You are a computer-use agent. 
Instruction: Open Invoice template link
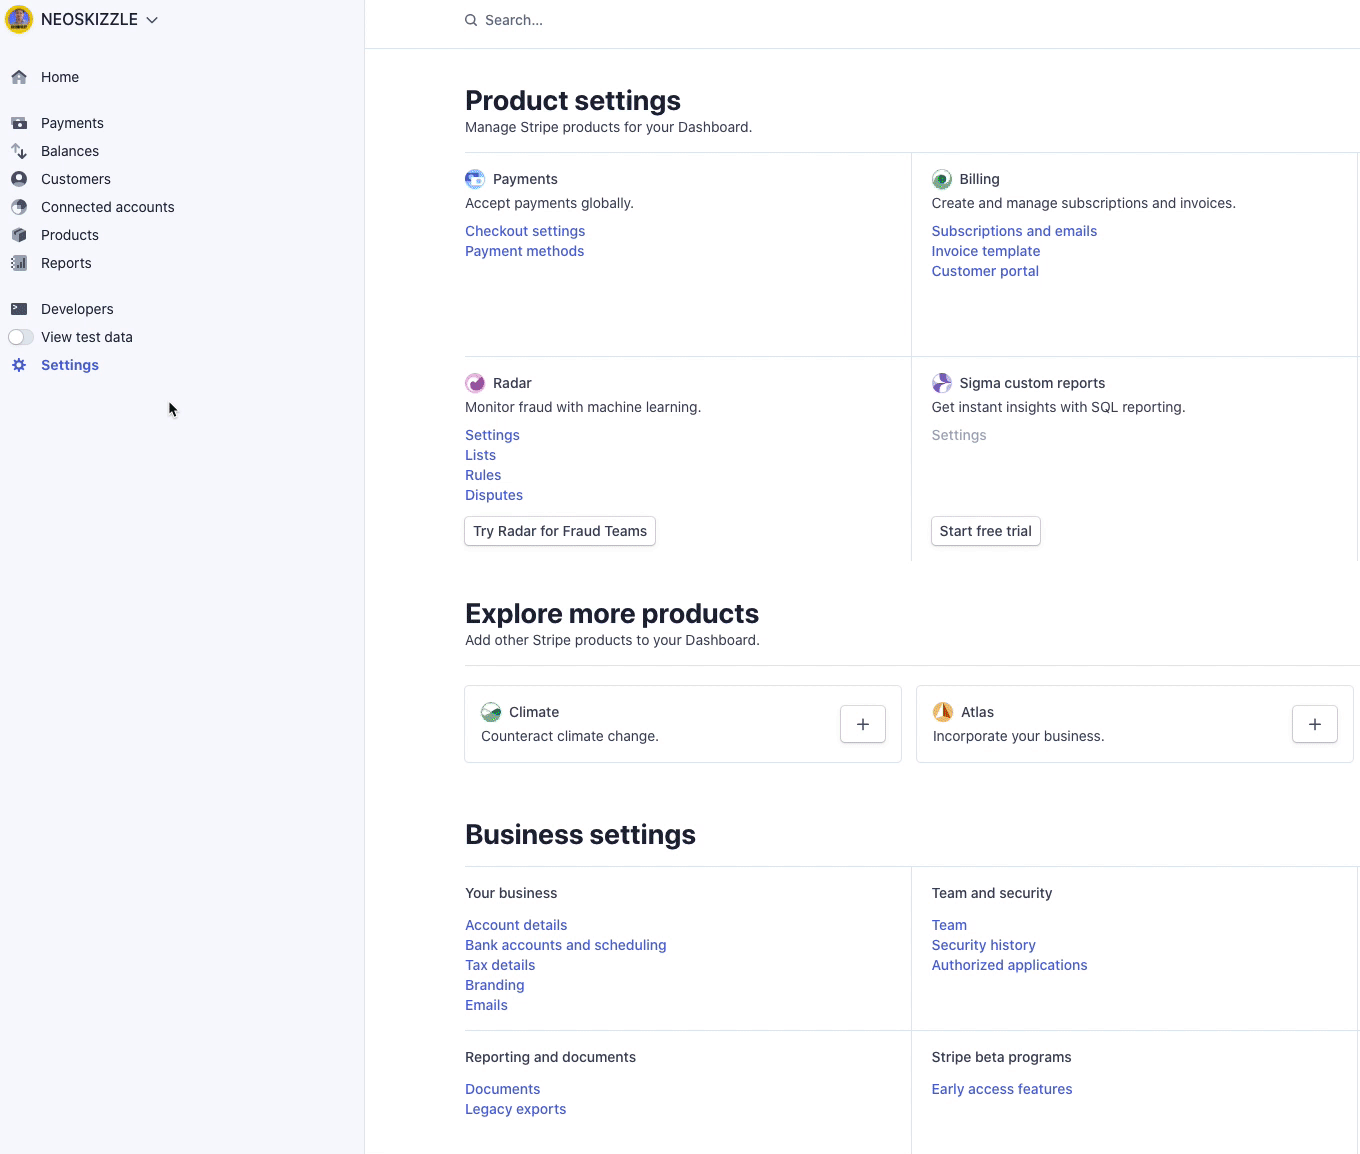tap(986, 251)
